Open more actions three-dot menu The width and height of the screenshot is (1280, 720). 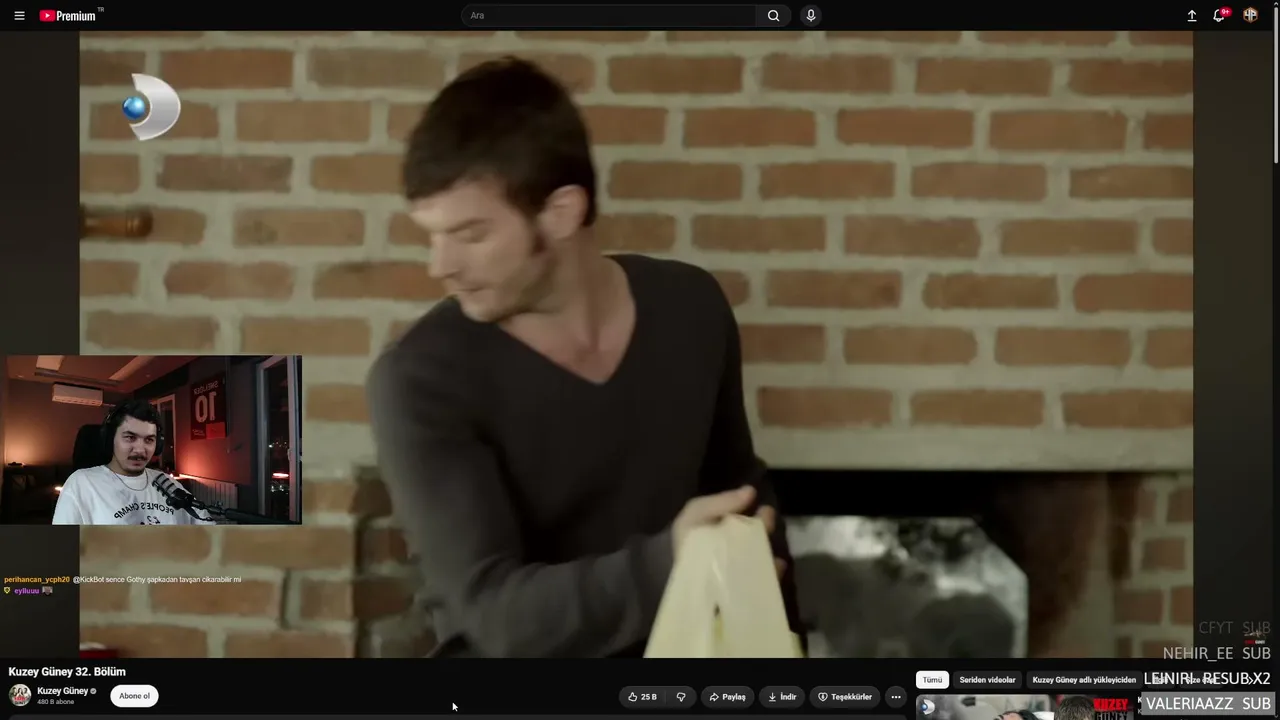coord(896,697)
